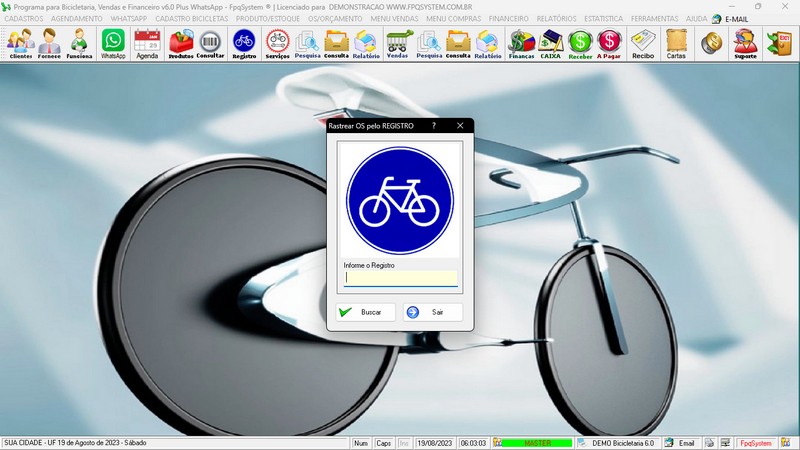Open the CADASTROS menu
The image size is (800, 450).
tap(24, 18)
